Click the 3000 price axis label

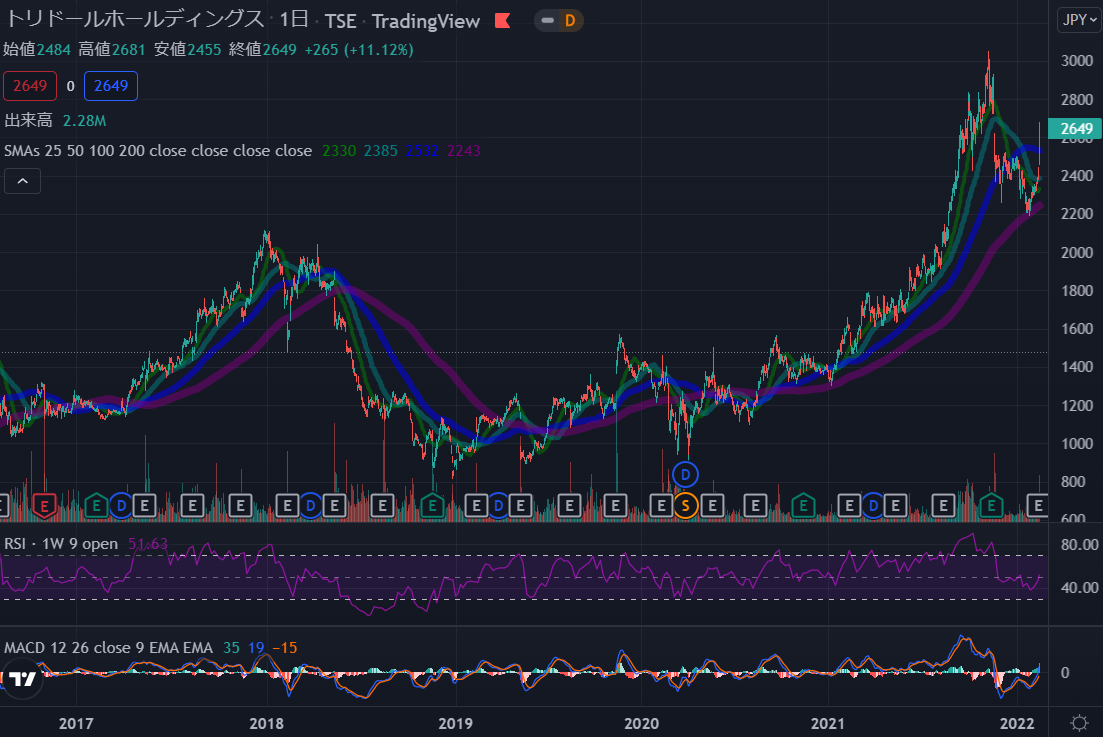coord(1076,60)
